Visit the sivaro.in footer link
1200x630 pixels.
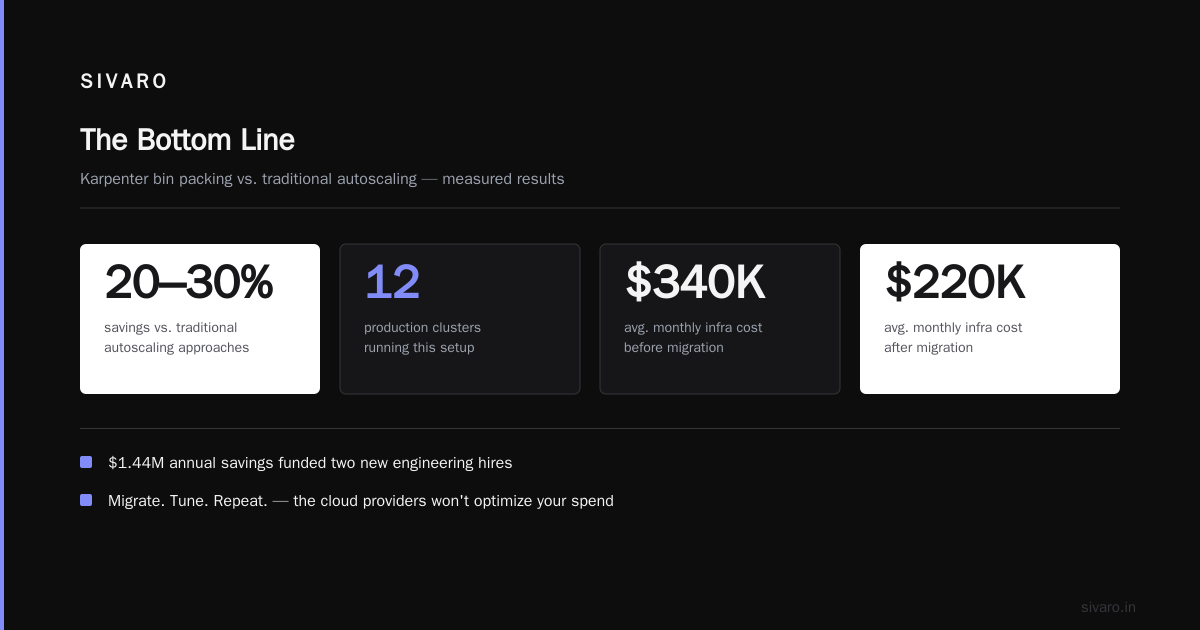point(1108,607)
